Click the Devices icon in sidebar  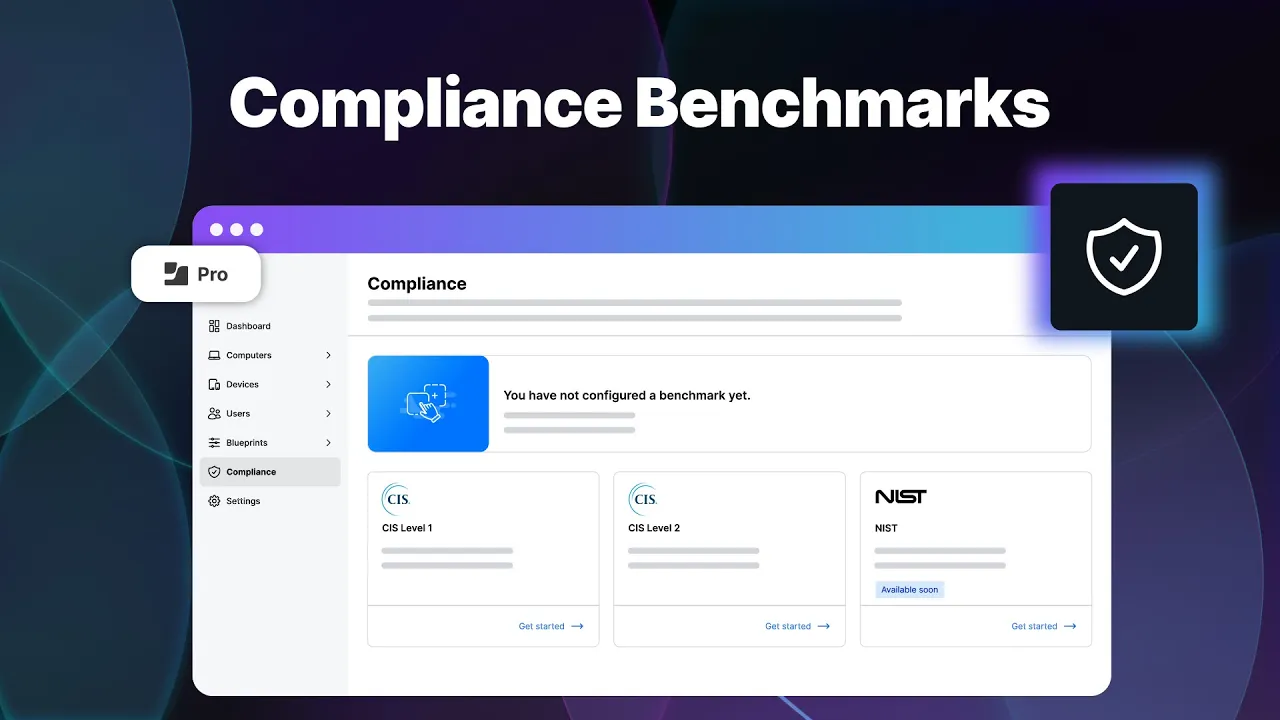pos(214,384)
